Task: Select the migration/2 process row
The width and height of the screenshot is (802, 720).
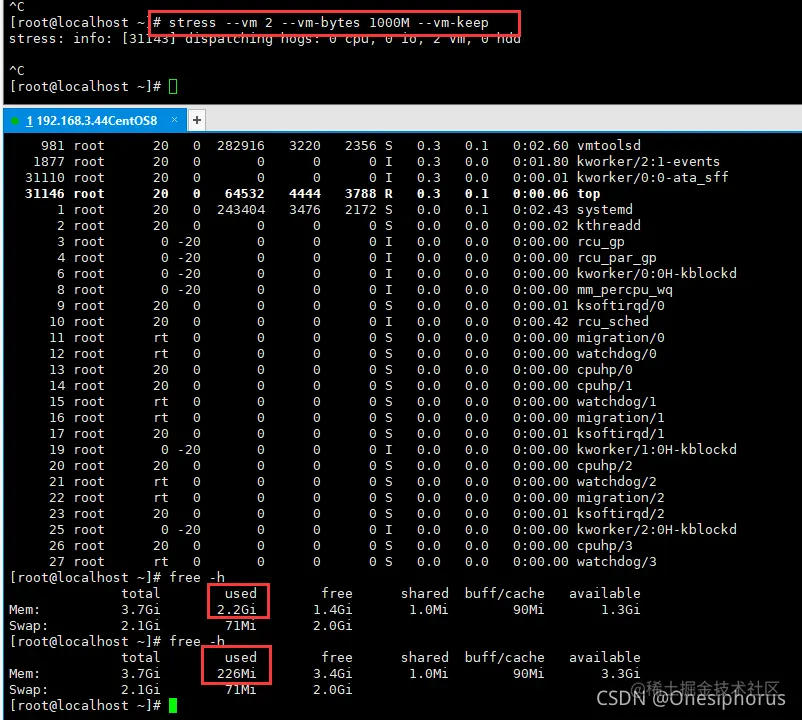Action: [357, 498]
